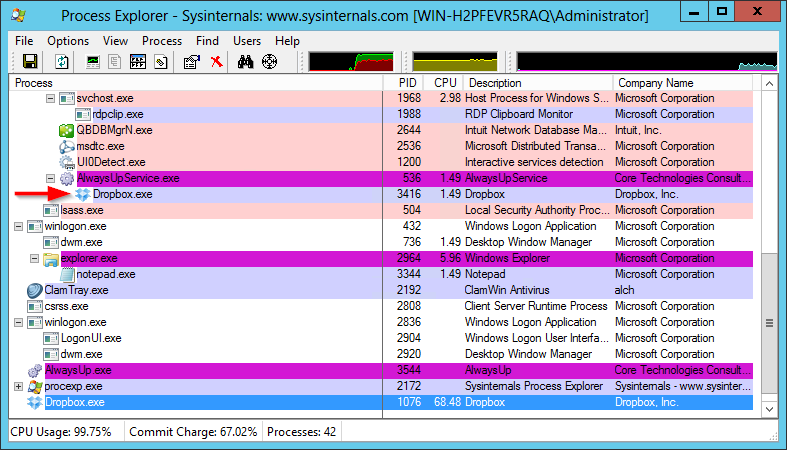787x450 pixels.
Task: Sort by the PID column header
Action: 403,83
